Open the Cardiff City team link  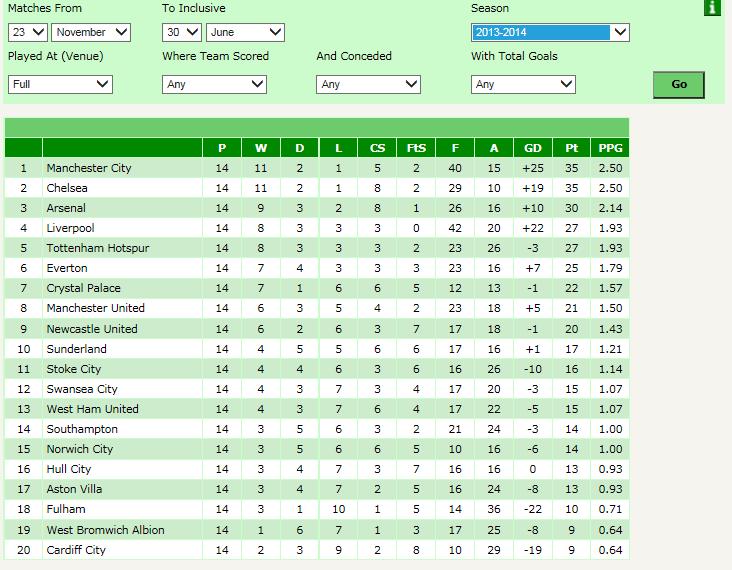(76, 550)
